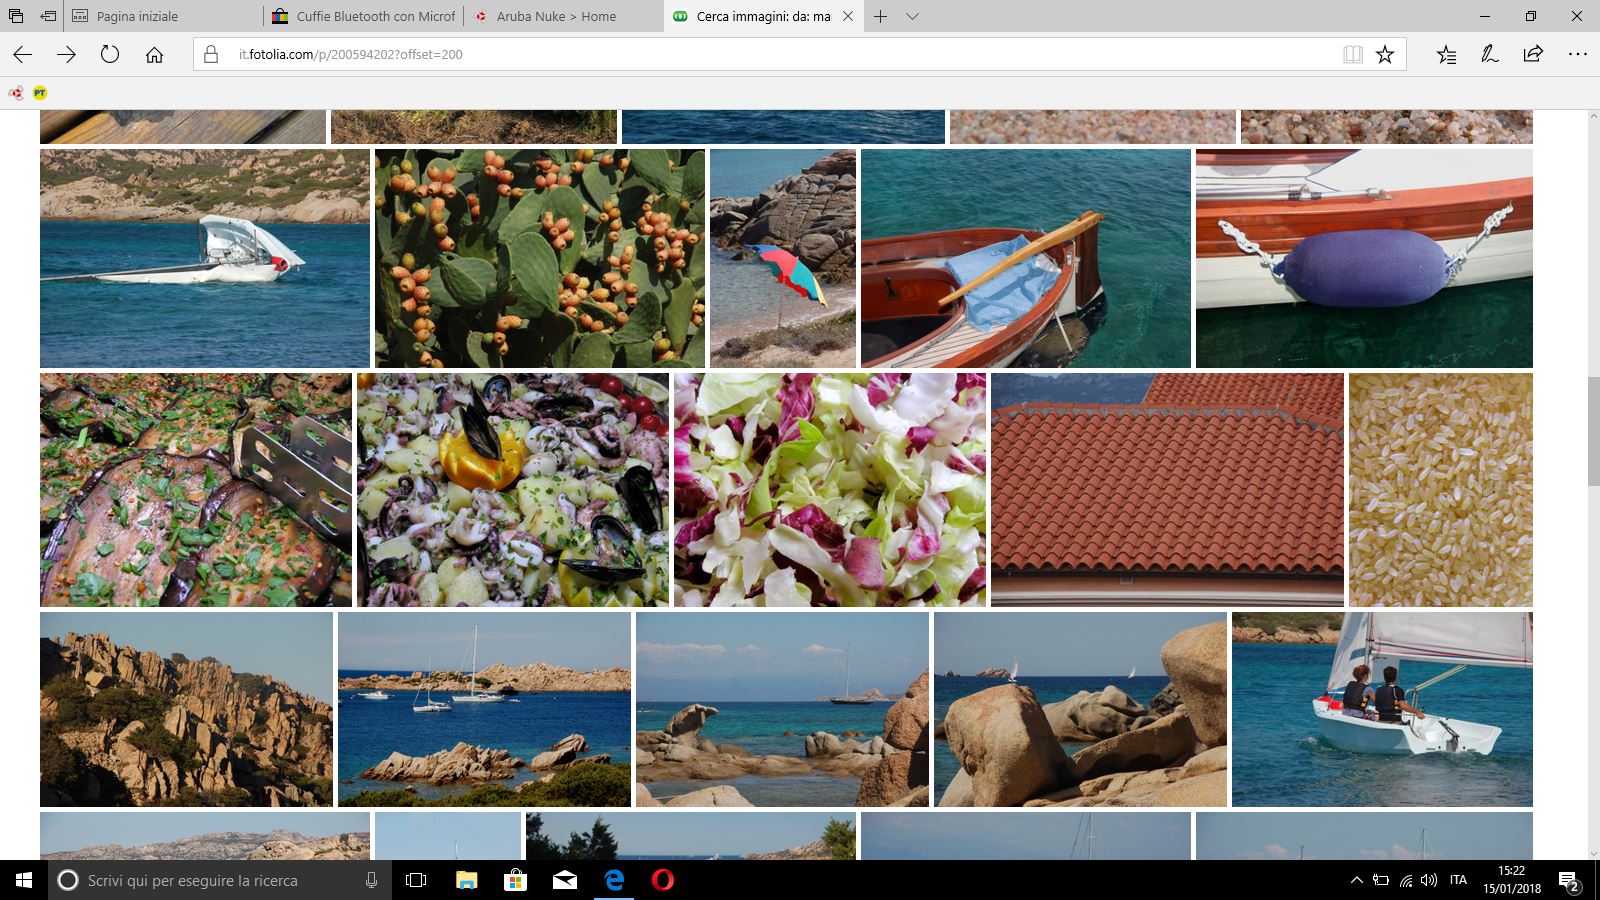Add page to favorites with star icon
The image size is (1600, 900).
[1385, 55]
